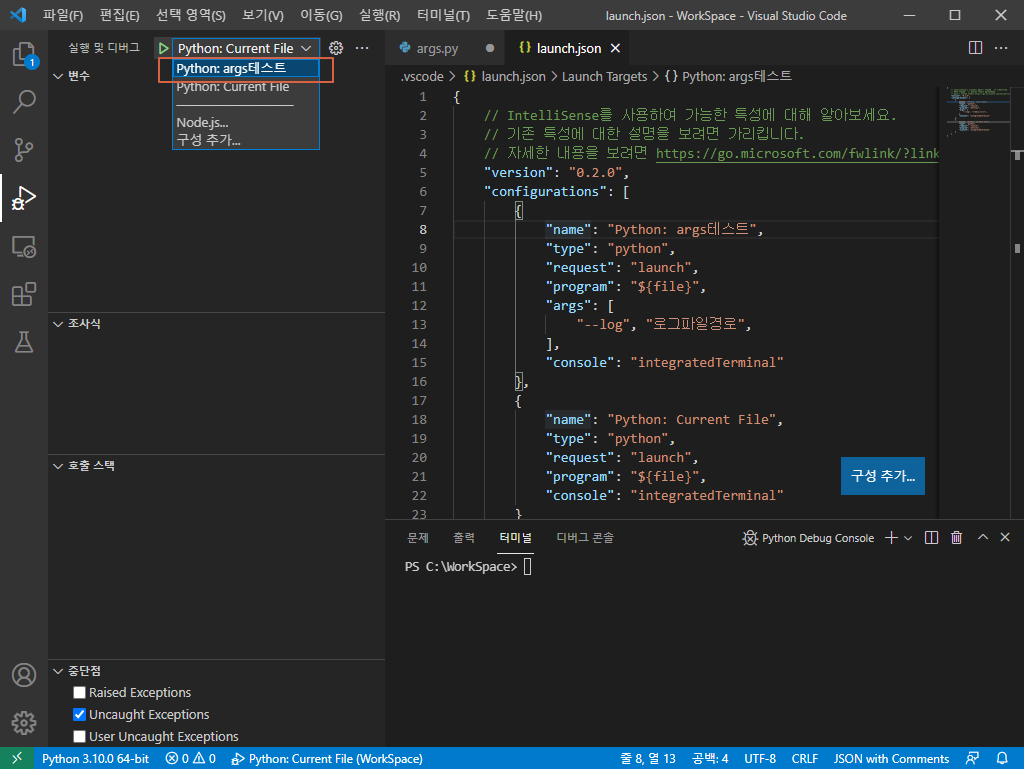Open notifications bell in status bar
The height and width of the screenshot is (769, 1024).
tap(1002, 759)
